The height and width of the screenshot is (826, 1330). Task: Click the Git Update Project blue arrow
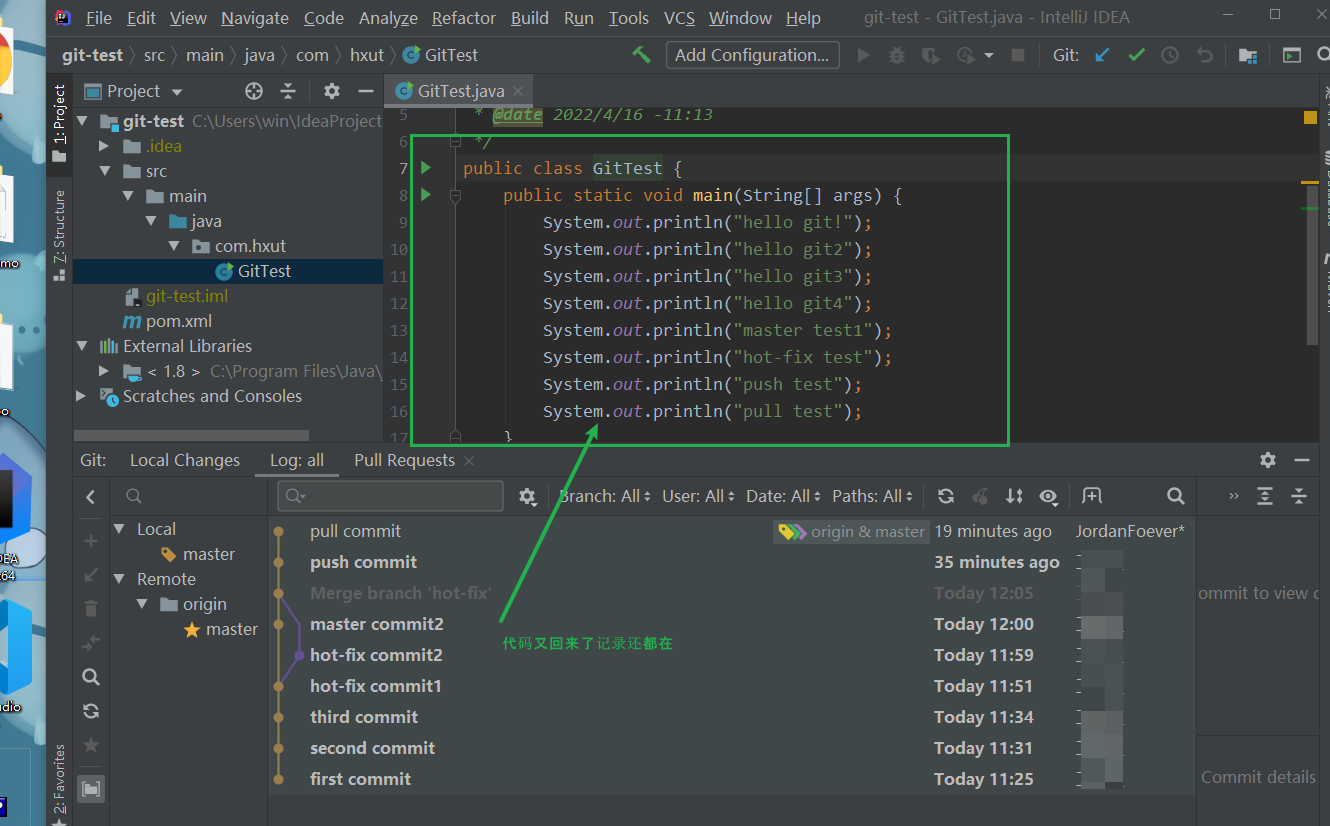coord(1102,55)
